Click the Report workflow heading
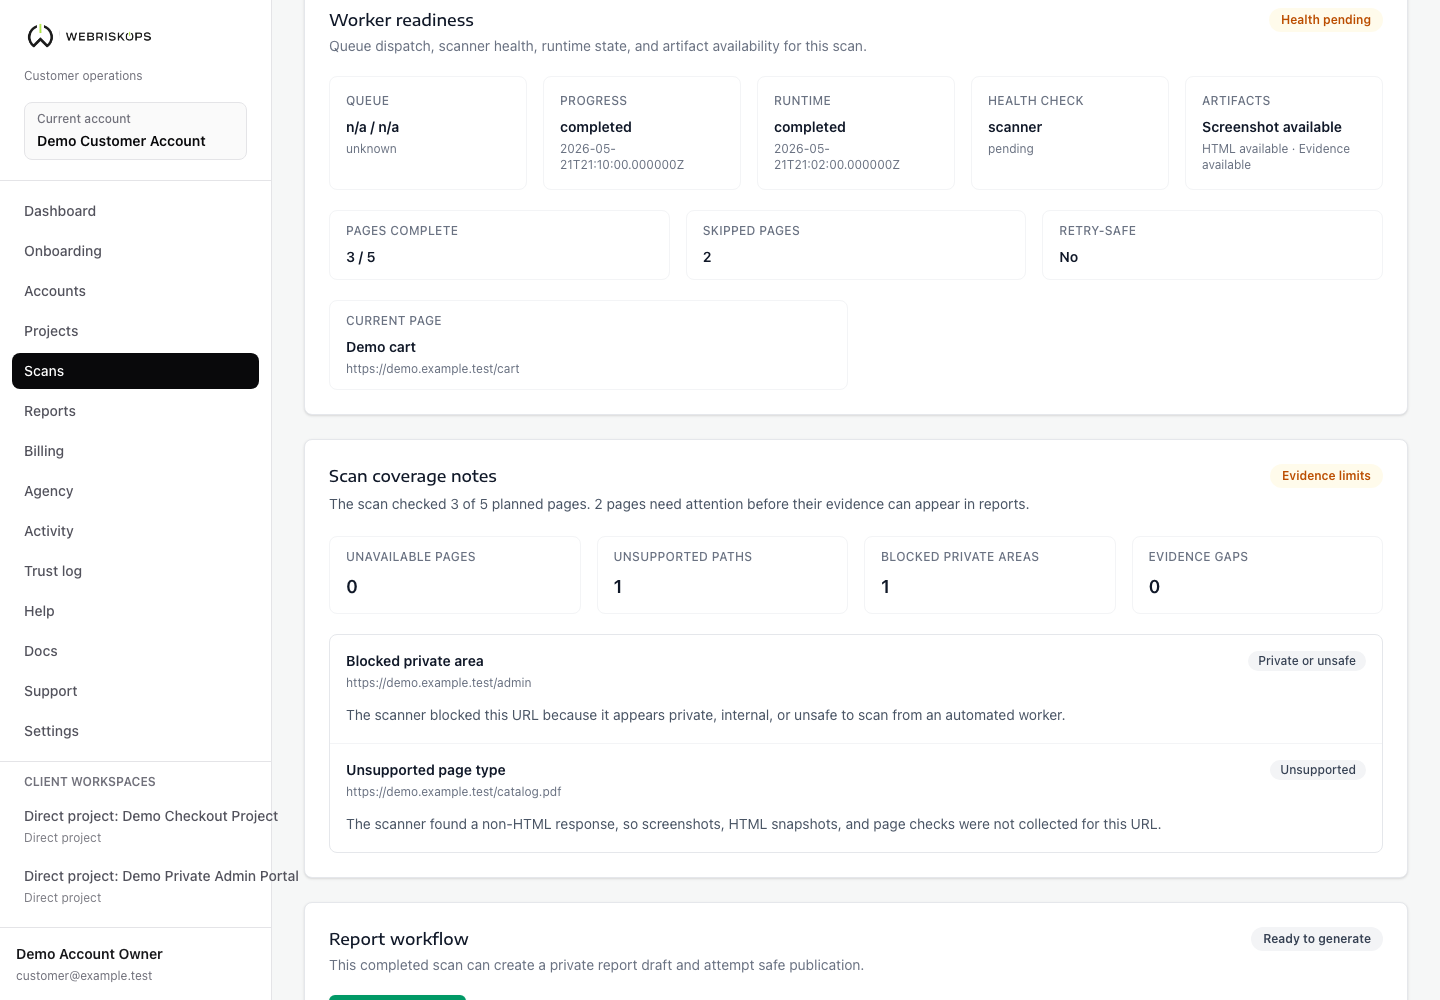 coord(399,939)
